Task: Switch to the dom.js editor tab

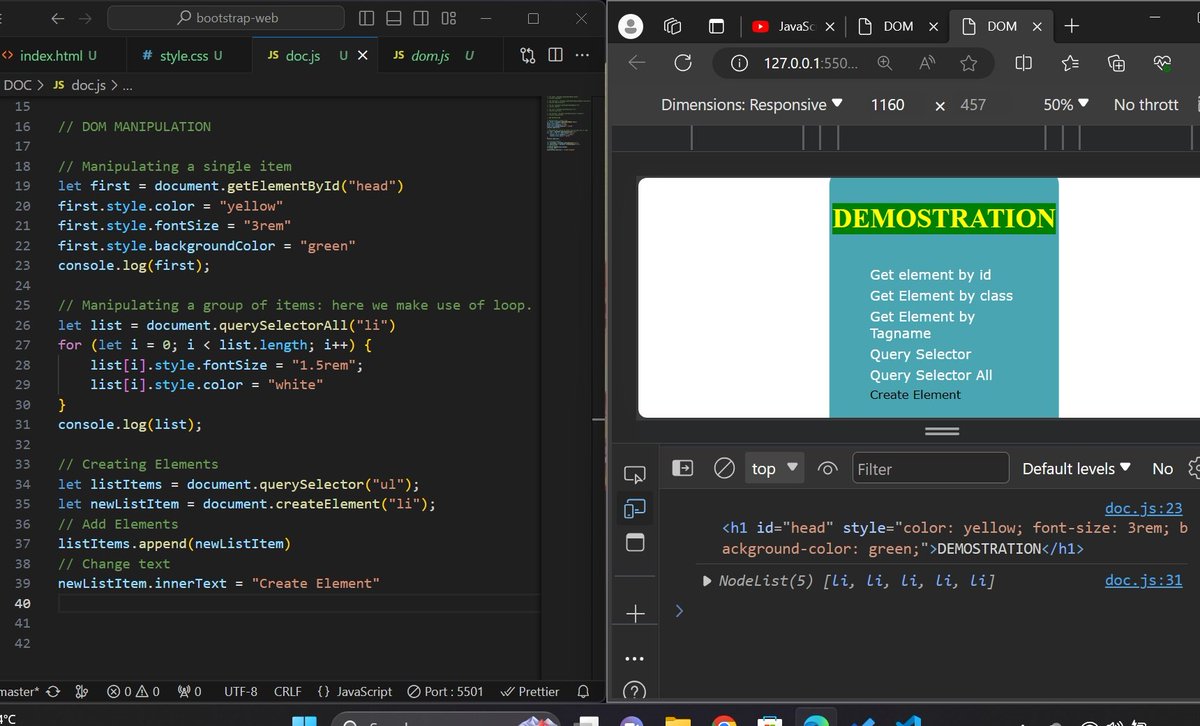Action: 432,56
